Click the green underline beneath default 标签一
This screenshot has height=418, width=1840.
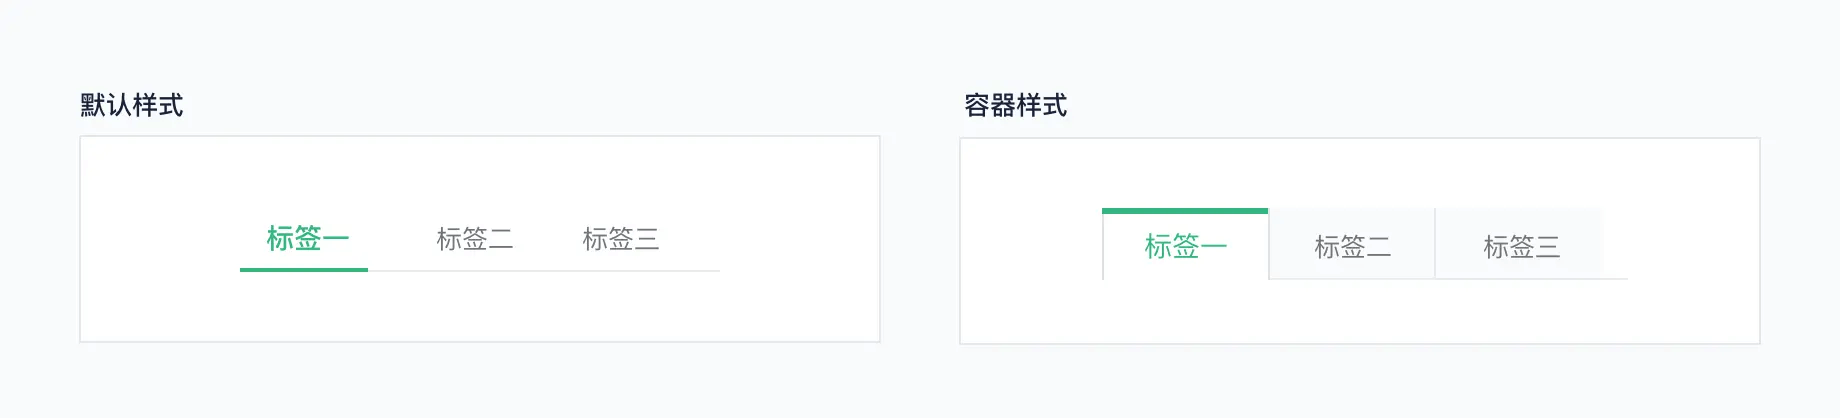tap(304, 269)
